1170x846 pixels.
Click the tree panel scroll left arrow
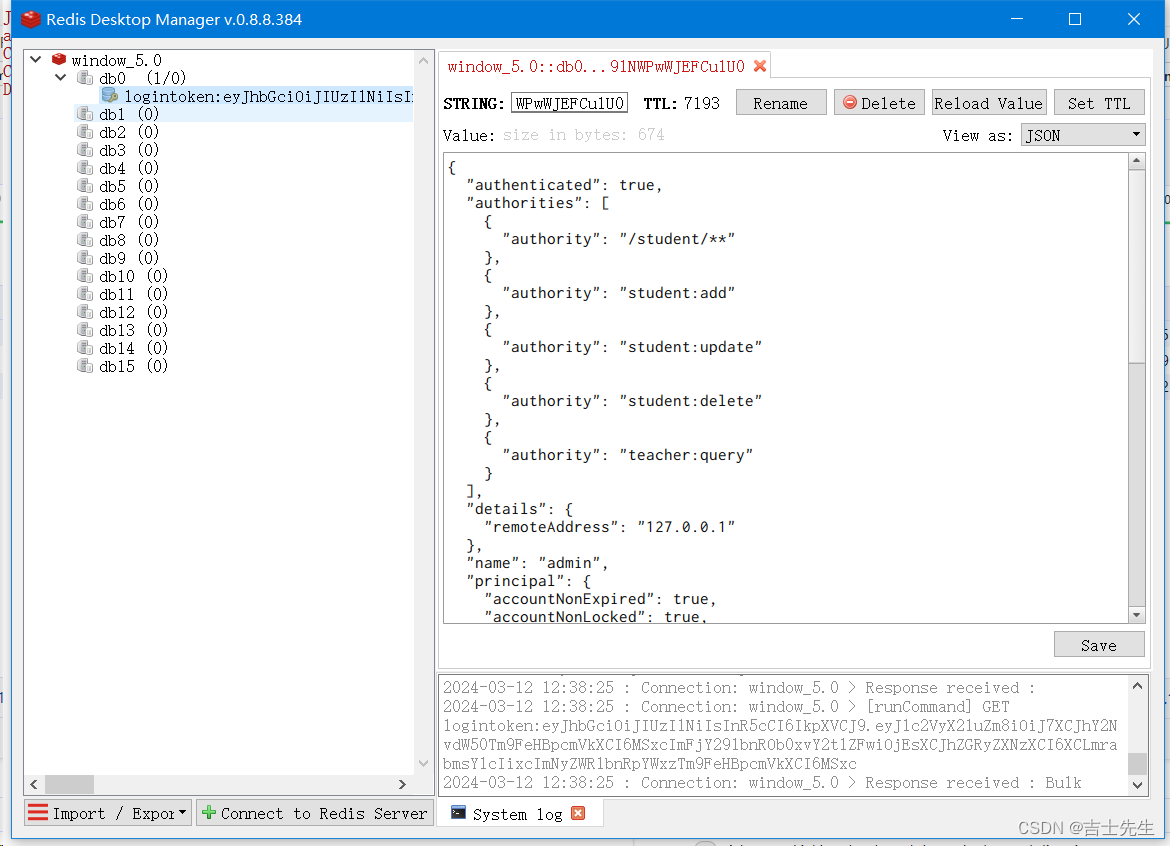click(34, 784)
